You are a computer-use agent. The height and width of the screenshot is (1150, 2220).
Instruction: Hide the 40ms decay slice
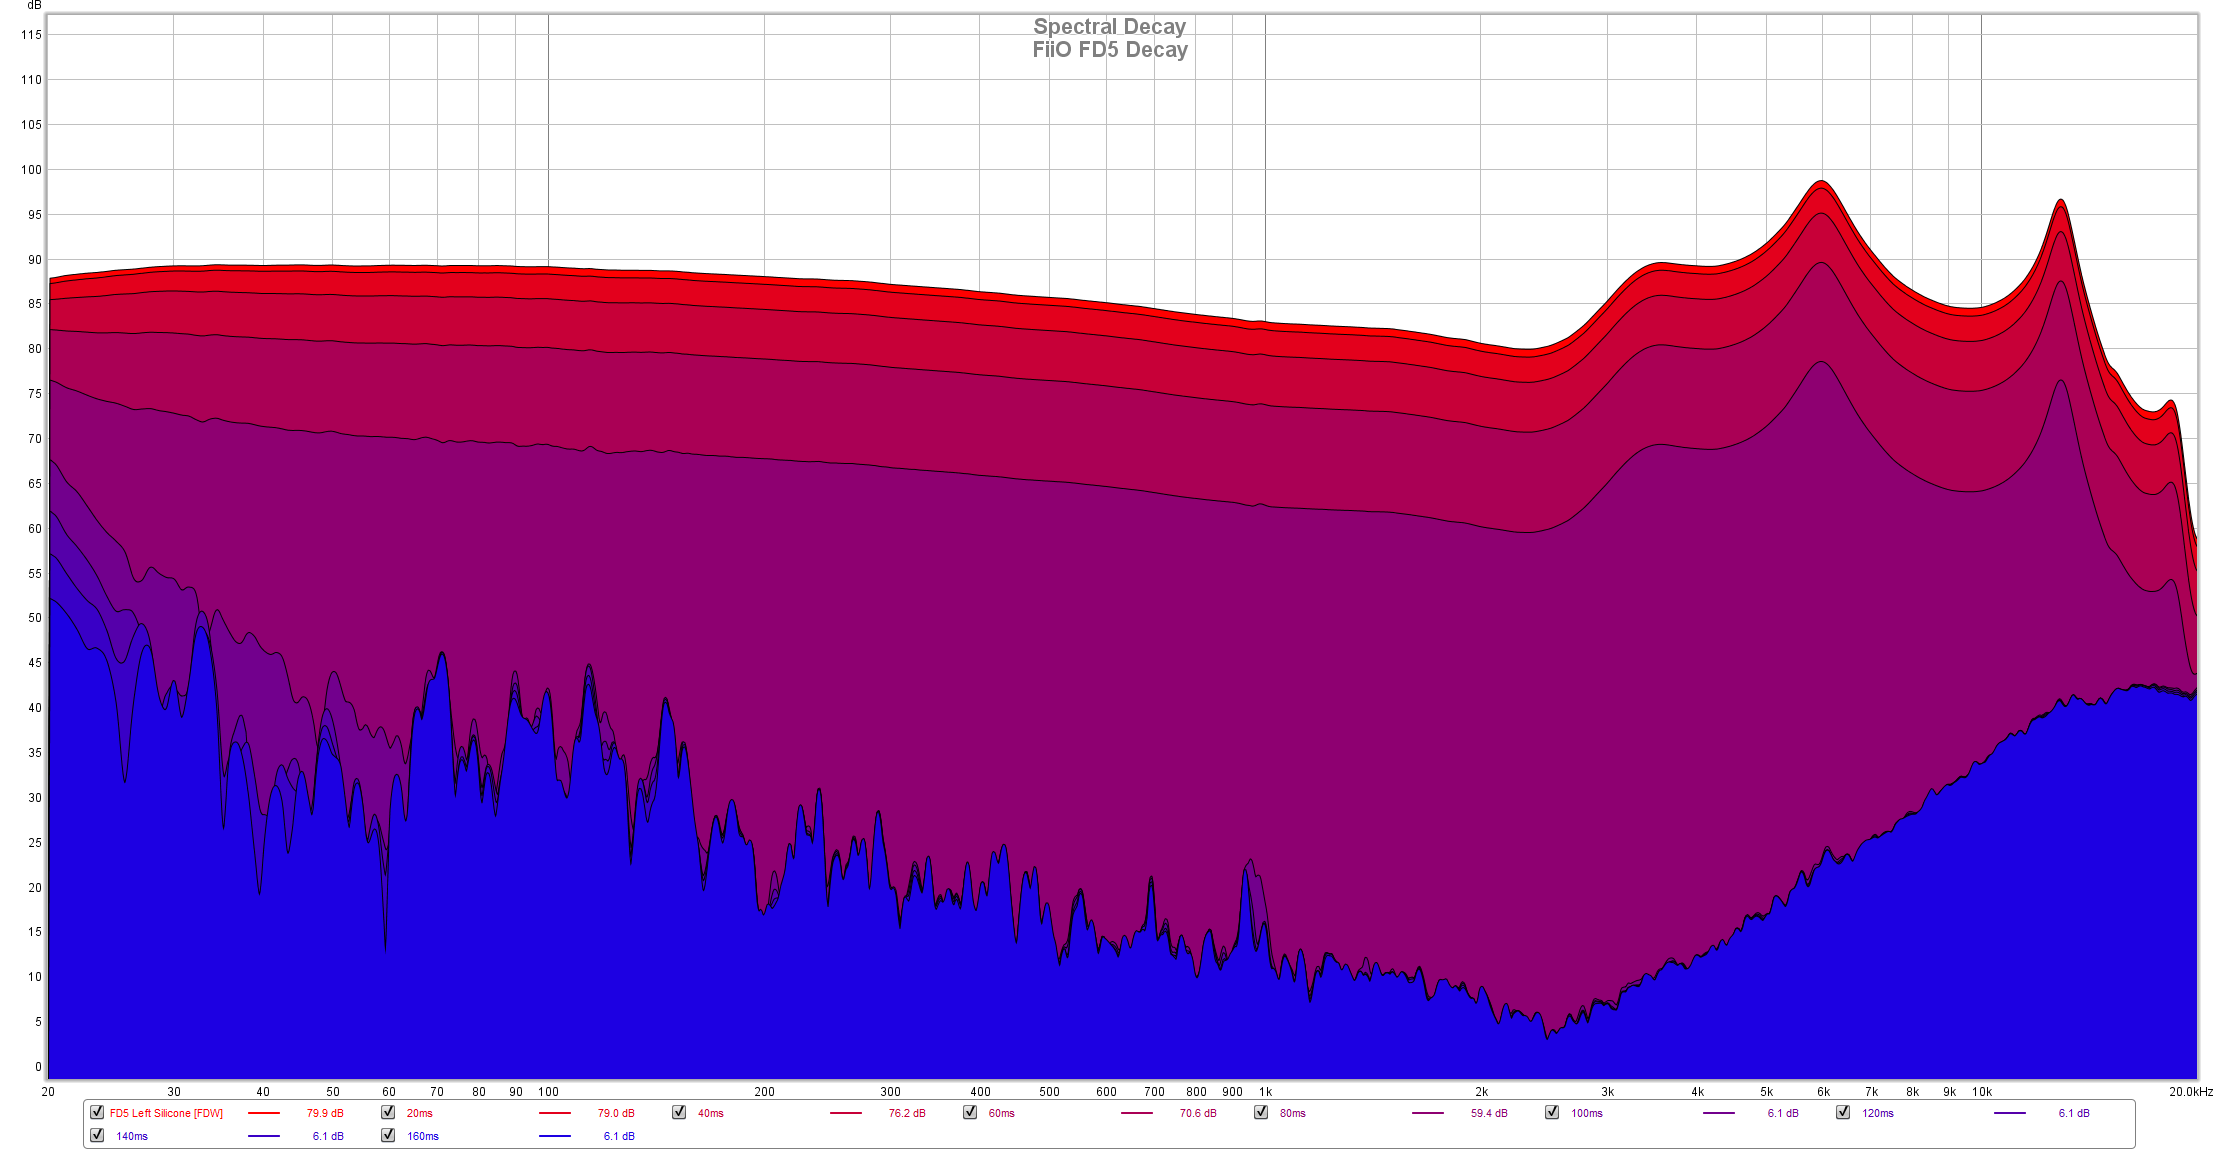click(679, 1112)
